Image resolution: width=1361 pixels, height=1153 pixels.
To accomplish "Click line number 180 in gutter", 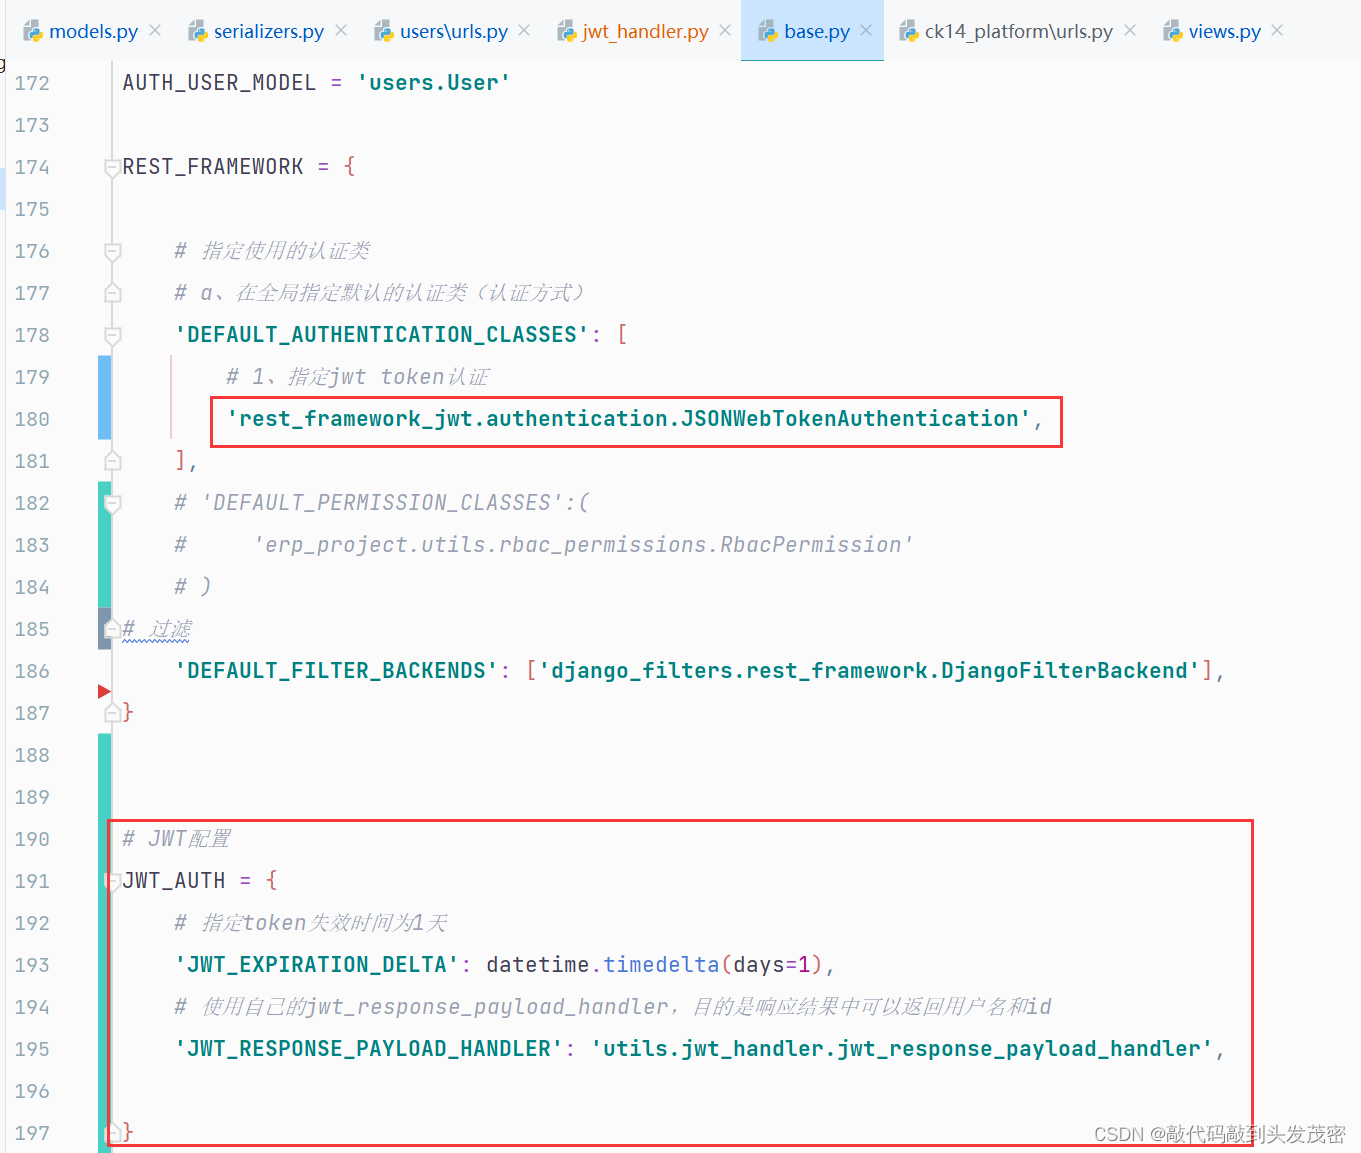I will [x=32, y=419].
